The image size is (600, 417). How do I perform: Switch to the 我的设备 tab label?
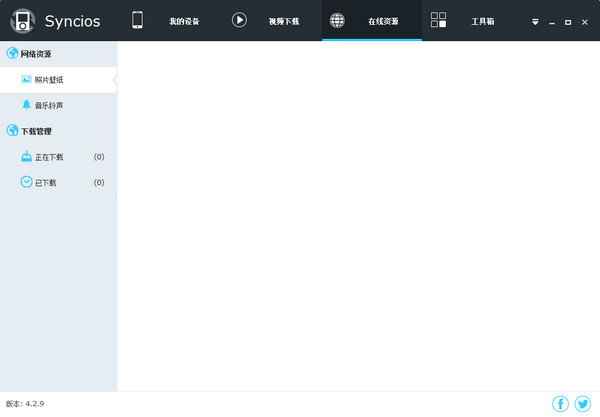click(184, 21)
